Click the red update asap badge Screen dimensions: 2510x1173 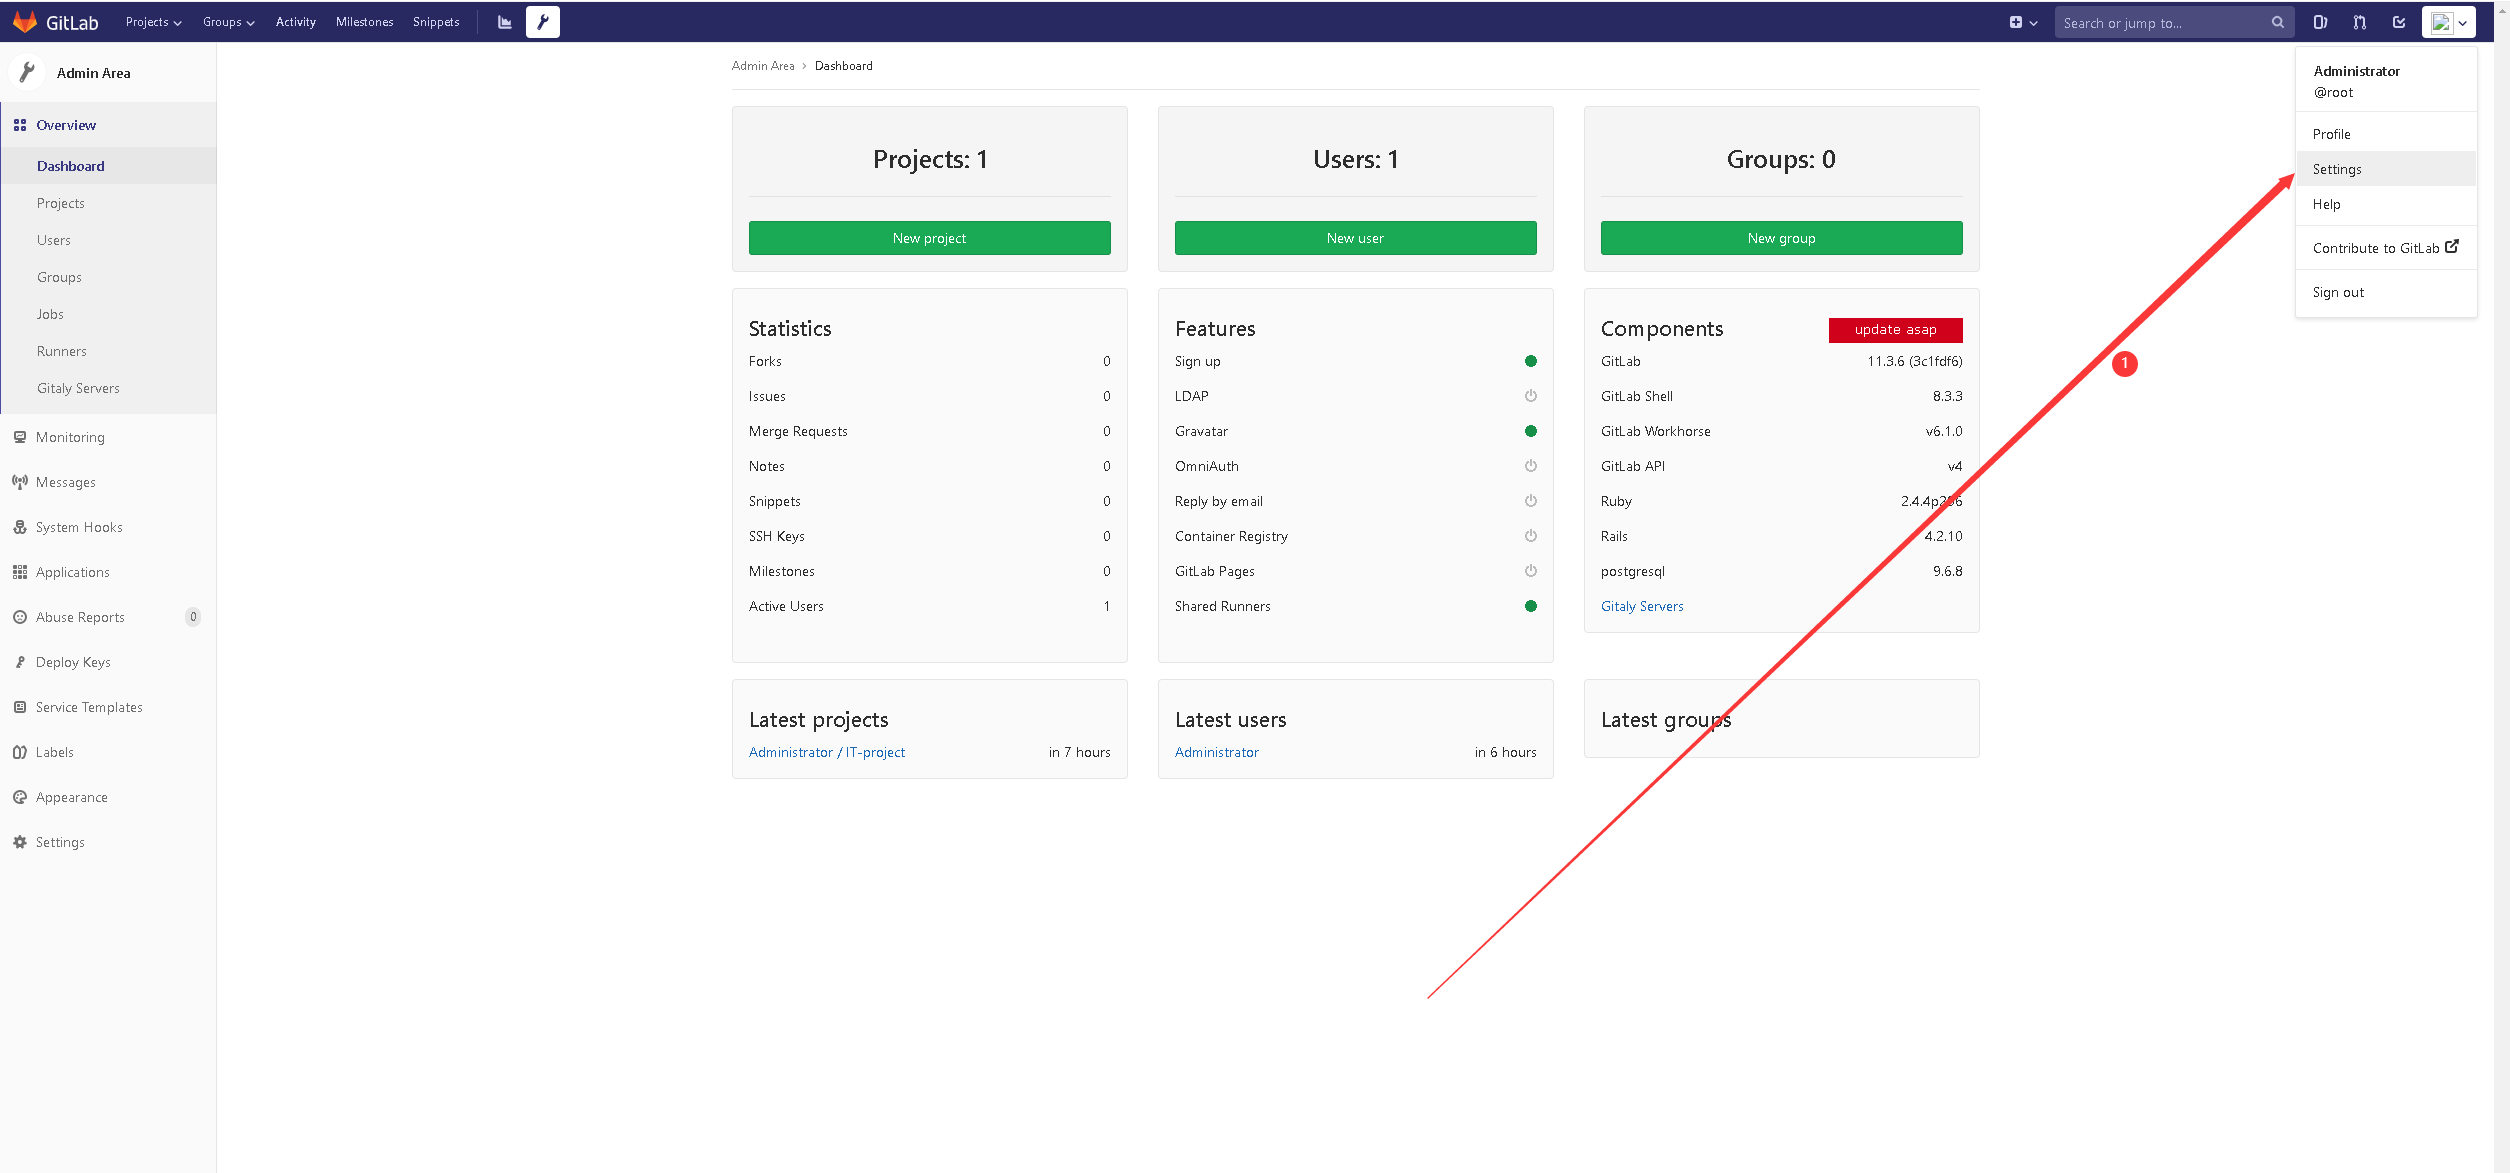pyautogui.click(x=1895, y=330)
